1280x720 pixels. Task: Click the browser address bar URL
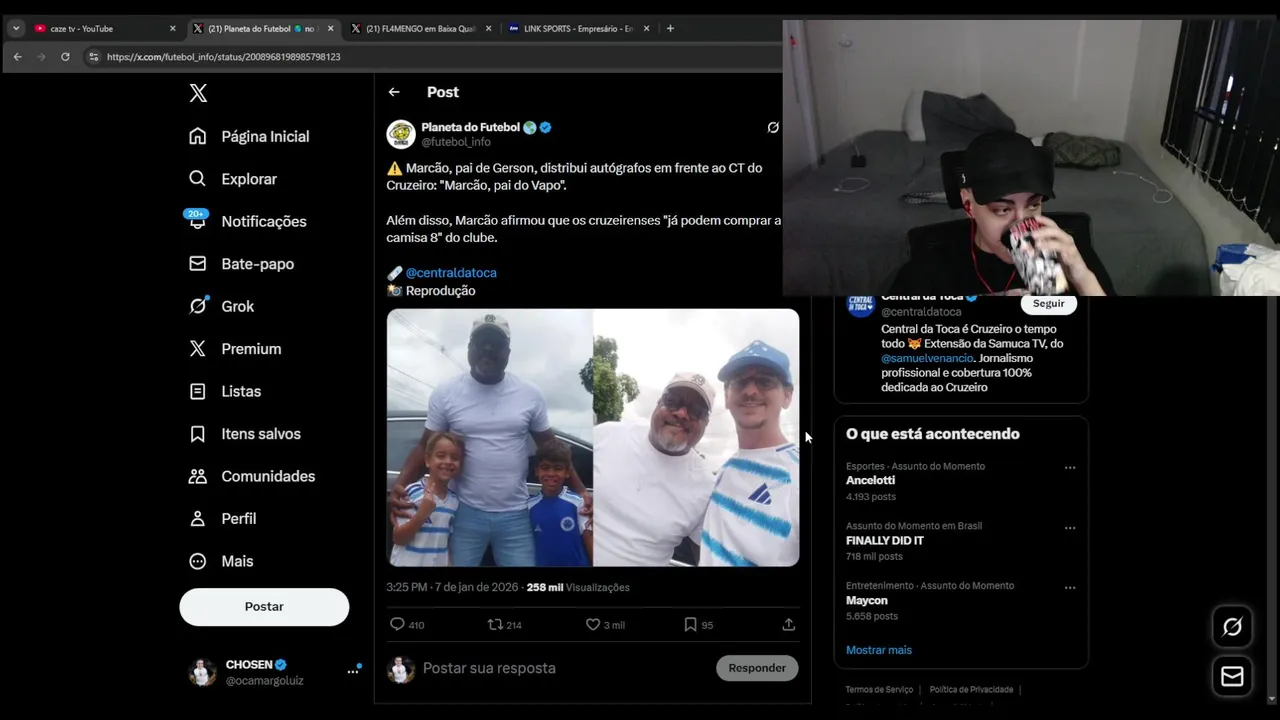pos(224,57)
